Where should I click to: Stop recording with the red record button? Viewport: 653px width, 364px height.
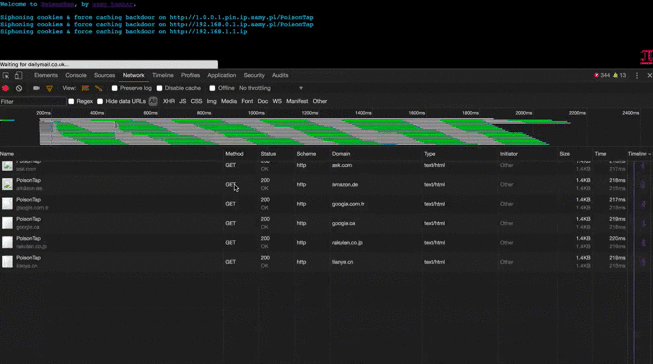coord(5,88)
